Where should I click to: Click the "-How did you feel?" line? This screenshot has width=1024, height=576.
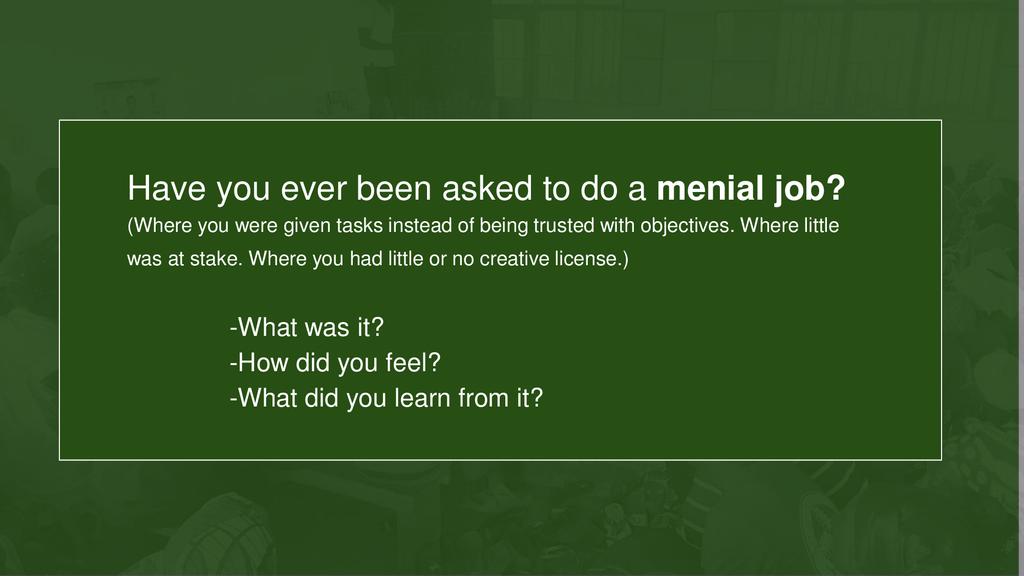(x=335, y=363)
